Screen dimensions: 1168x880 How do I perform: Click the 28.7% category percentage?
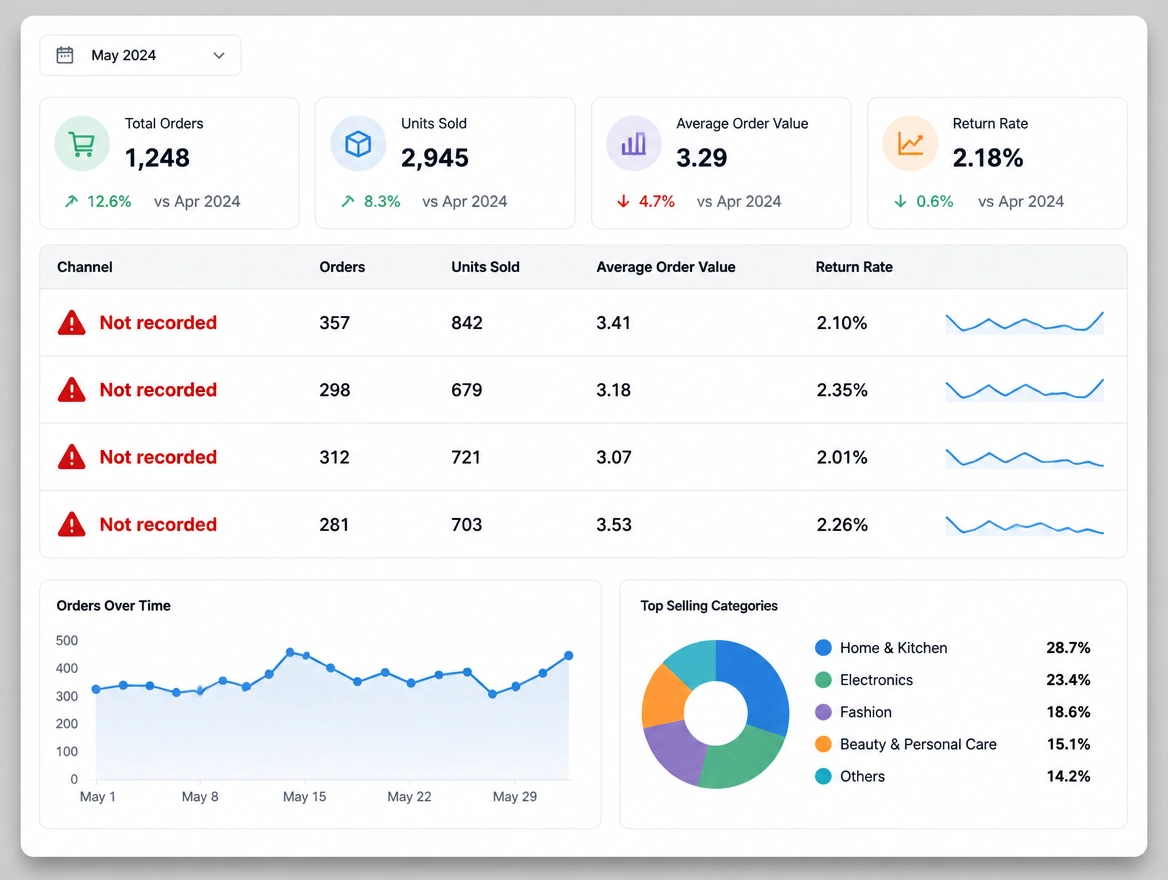(1068, 648)
